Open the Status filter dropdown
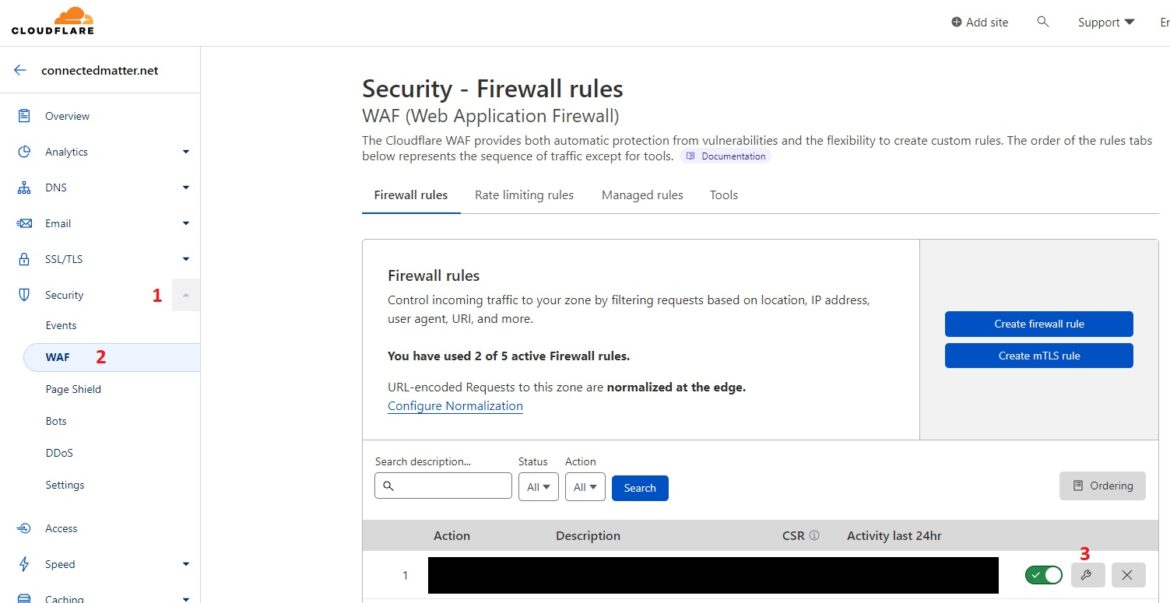 pyautogui.click(x=537, y=487)
